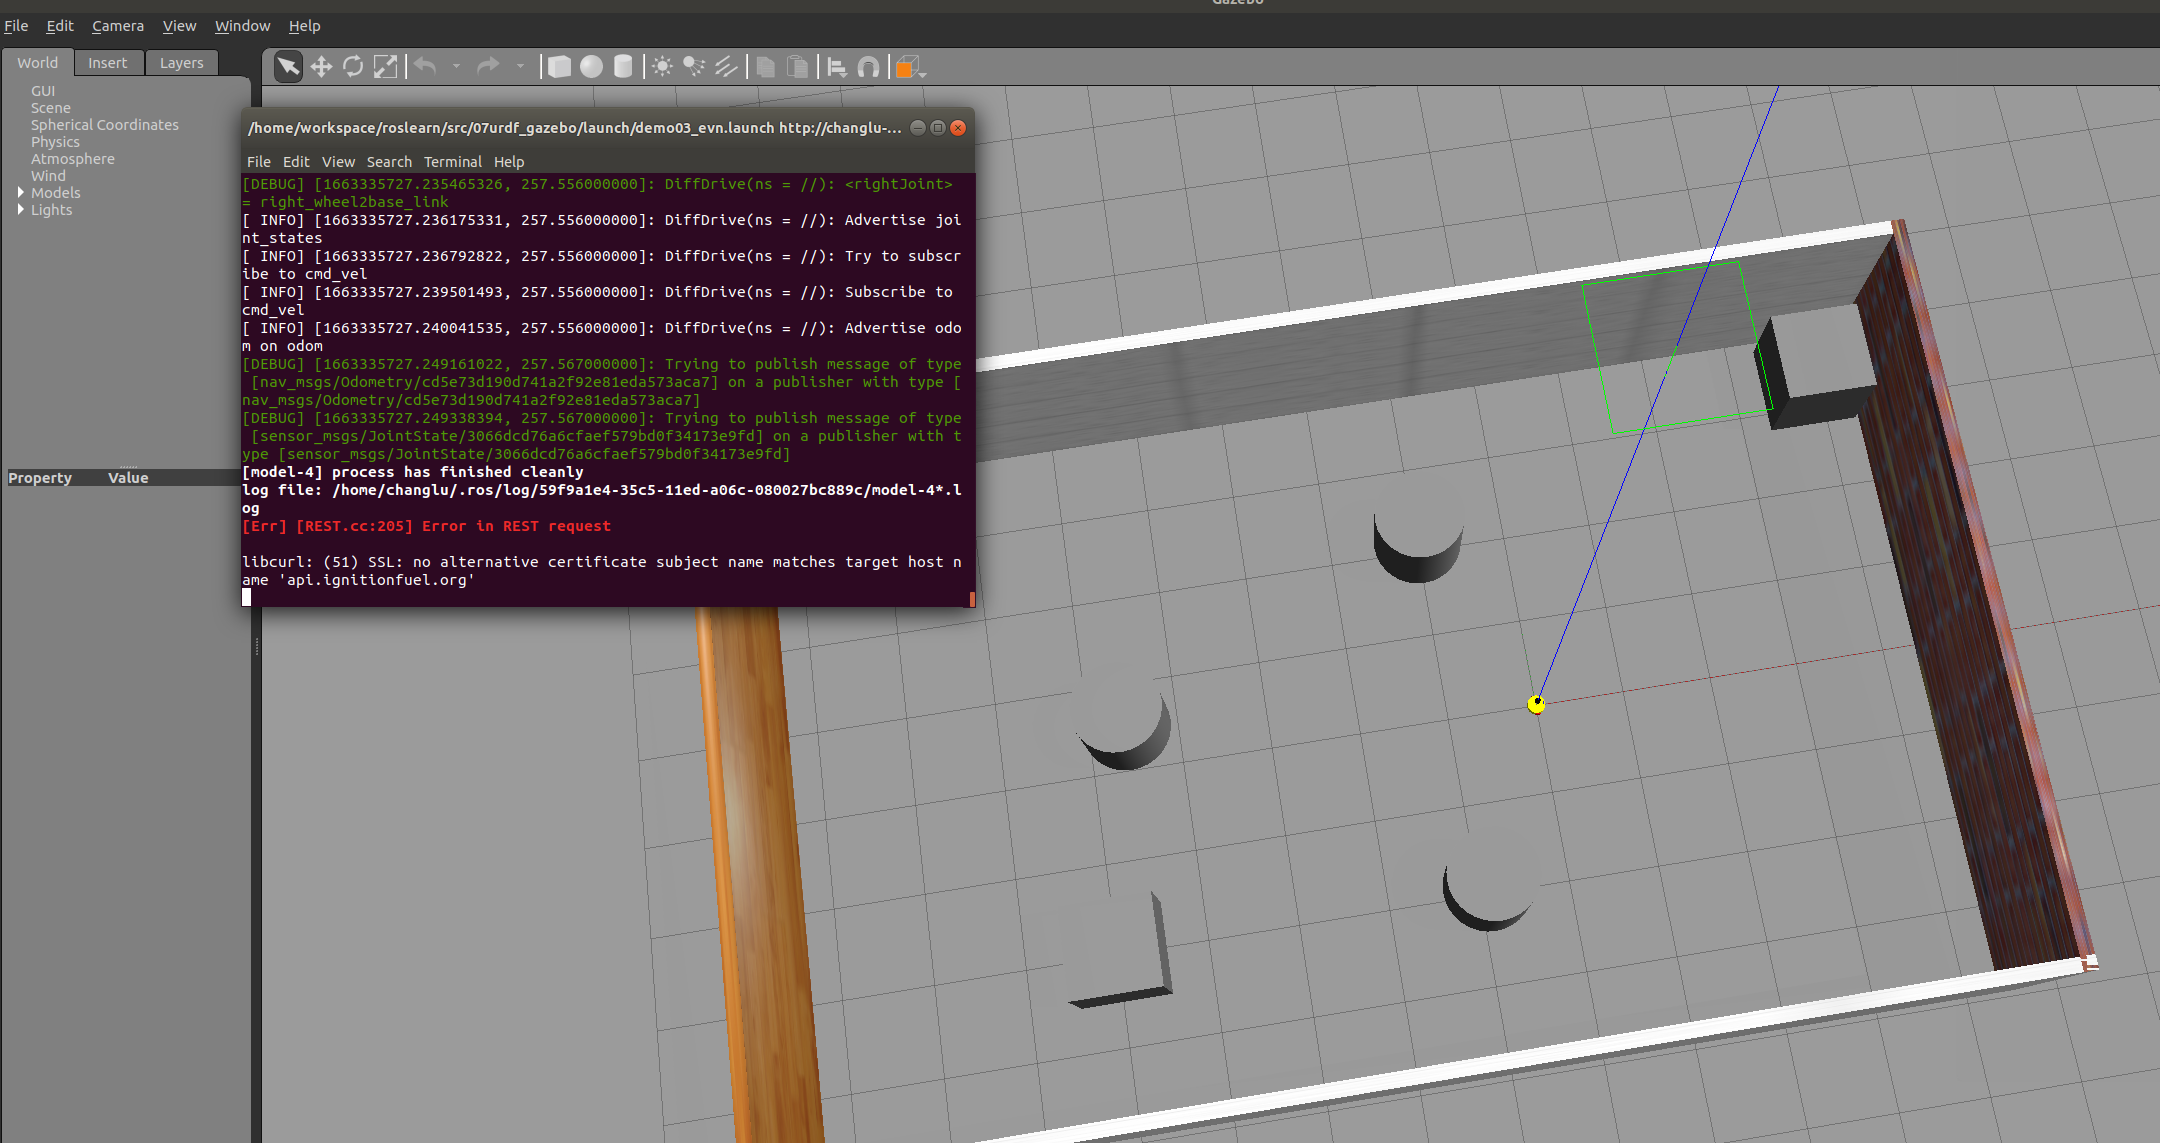Add a directional light
The image size is (2160, 1143).
tap(726, 67)
